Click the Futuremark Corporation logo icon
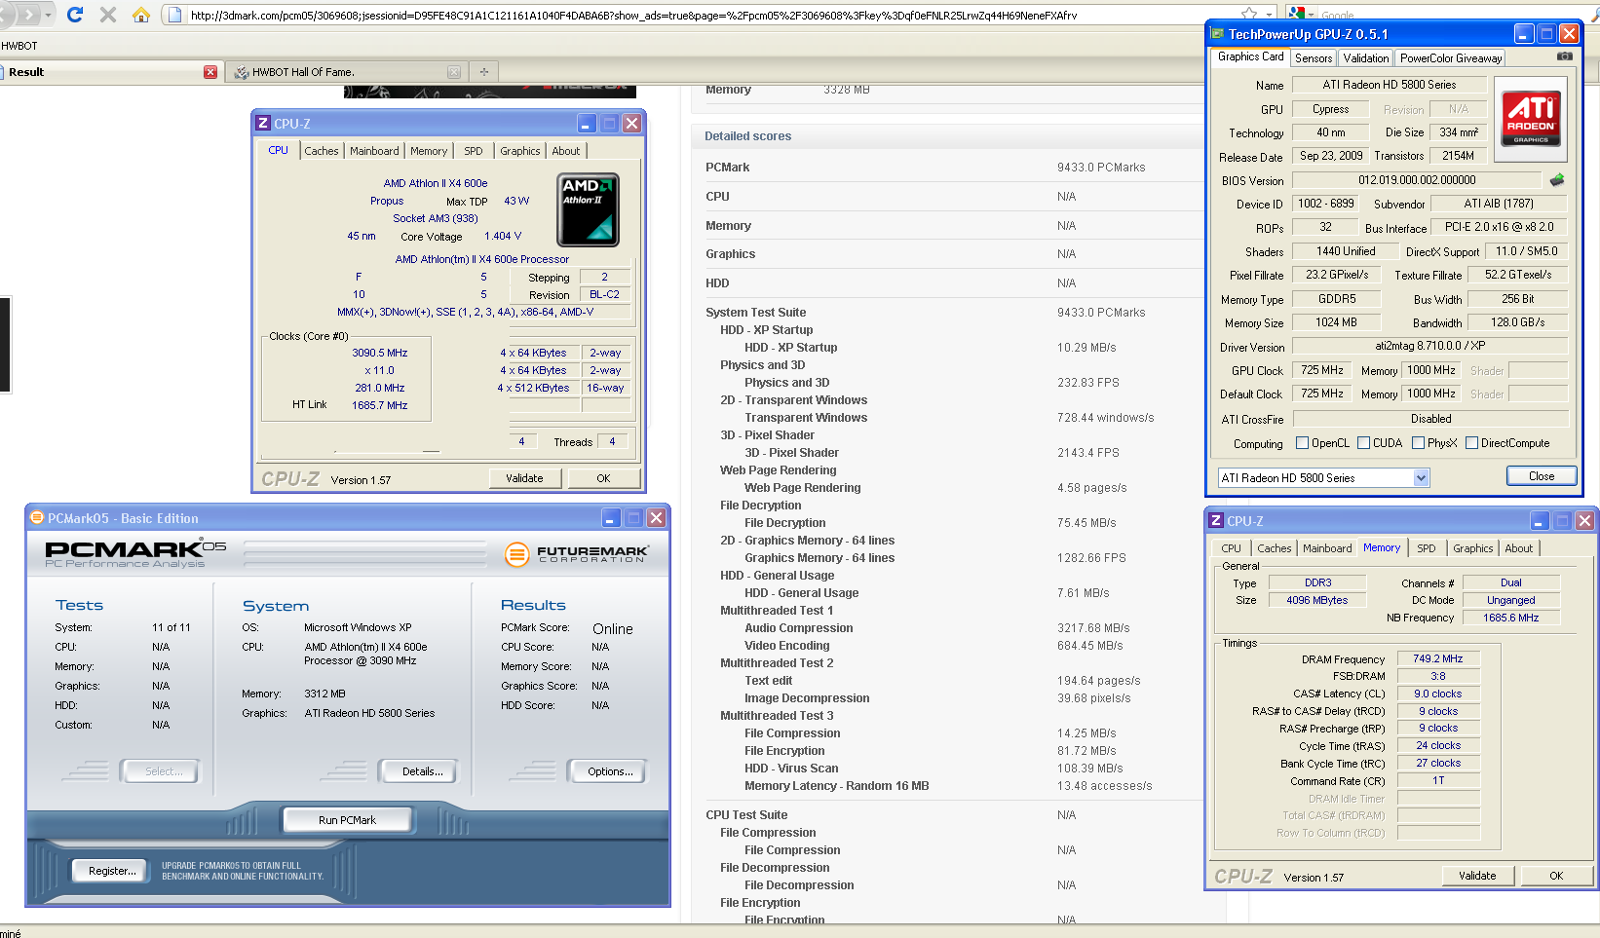Viewport: 1600px width, 938px height. click(x=516, y=554)
